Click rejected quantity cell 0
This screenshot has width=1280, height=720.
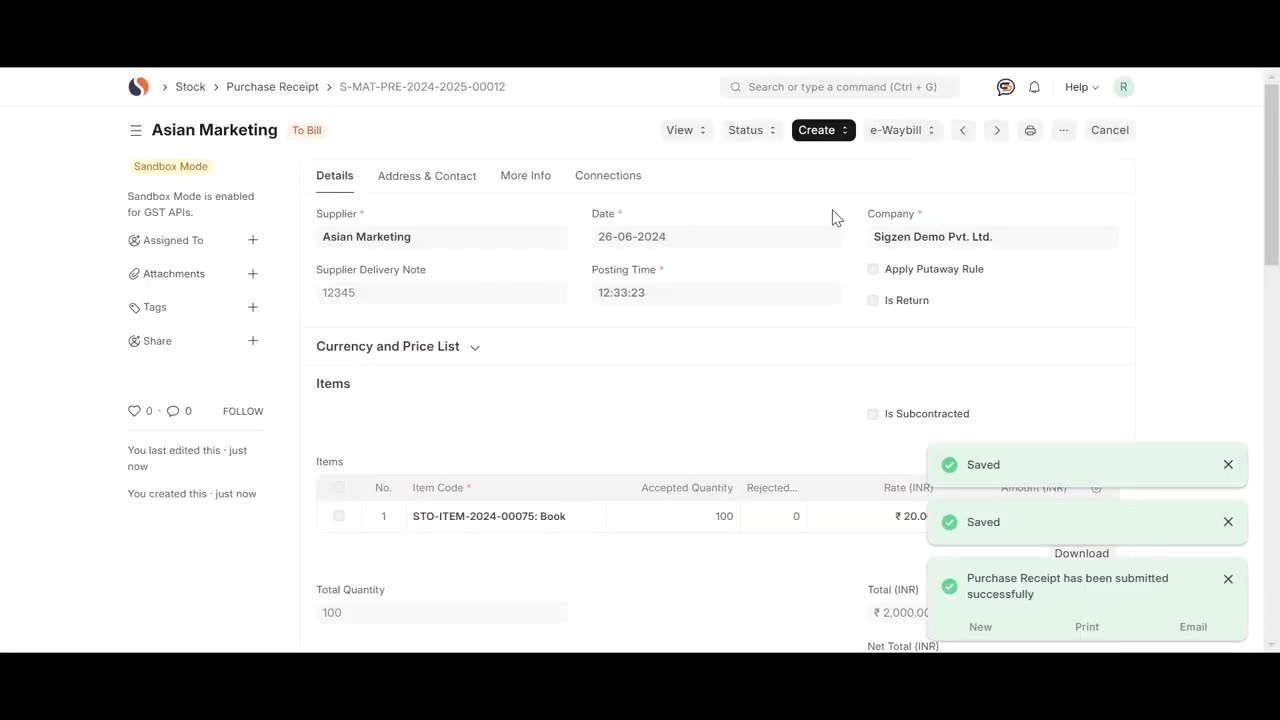coord(774,516)
